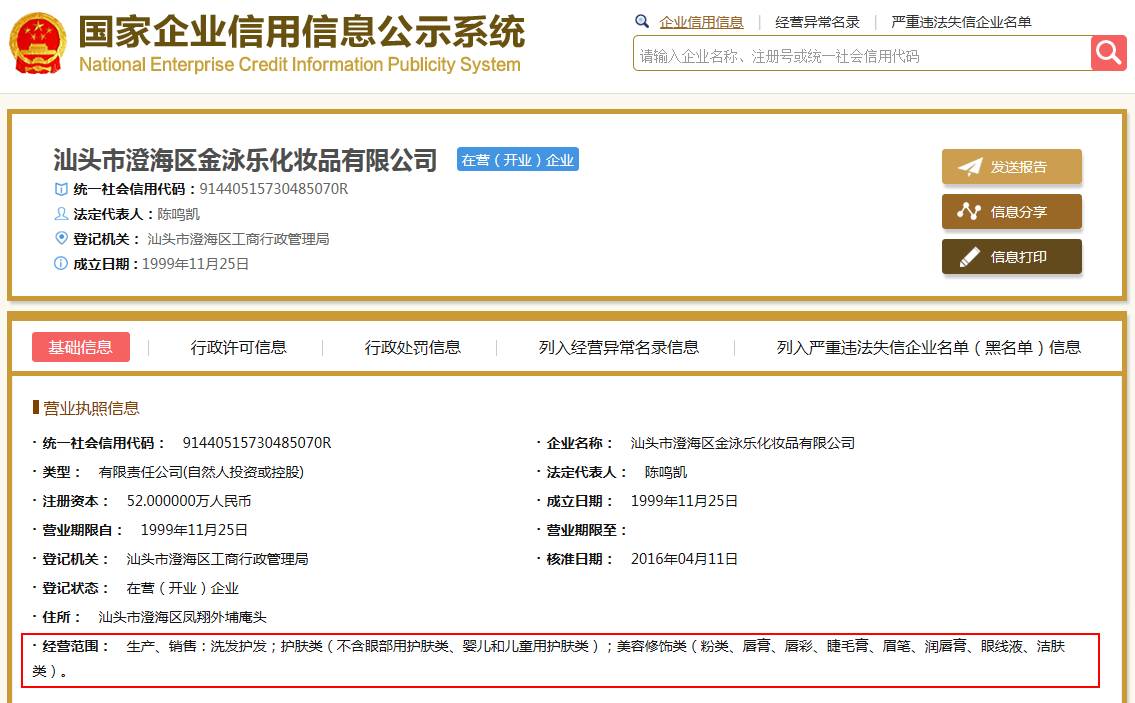Click the small magnifier icon beside 企业信用信息
Viewport: 1135px width, 703px height.
coord(641,22)
